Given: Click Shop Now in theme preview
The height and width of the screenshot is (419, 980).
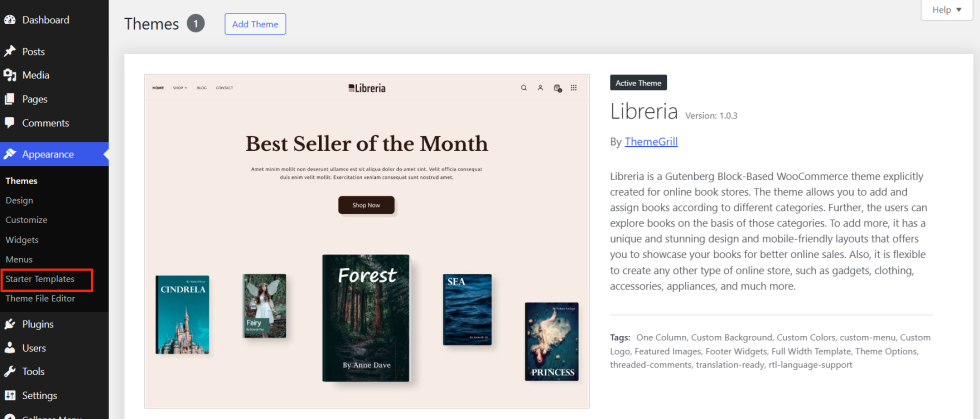Looking at the screenshot, I should tap(366, 205).
